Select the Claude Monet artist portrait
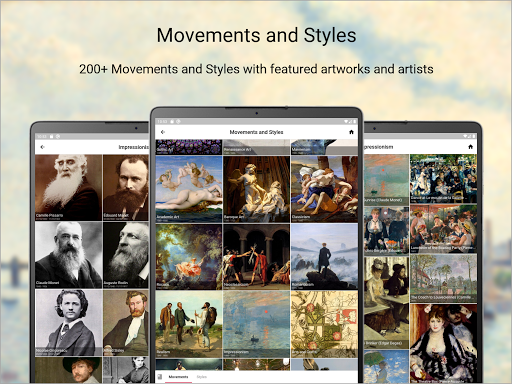The image size is (512, 384). click(x=68, y=255)
